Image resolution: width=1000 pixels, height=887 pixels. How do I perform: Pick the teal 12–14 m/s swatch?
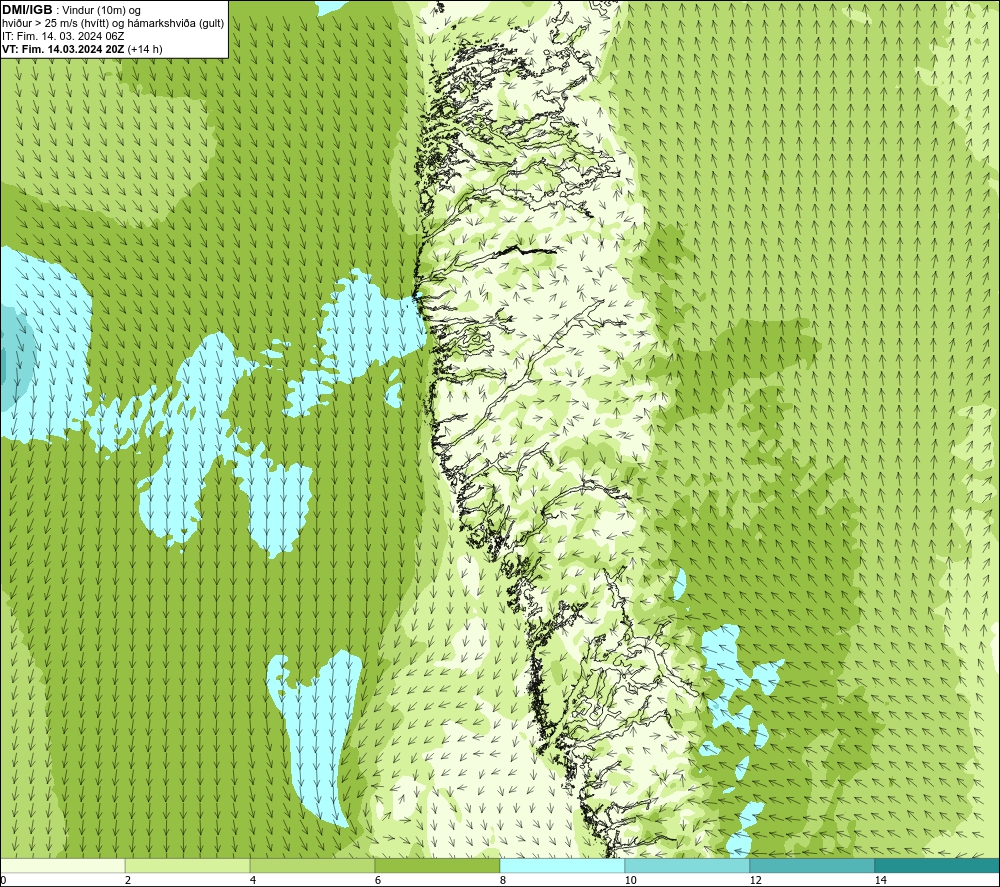coord(812,865)
